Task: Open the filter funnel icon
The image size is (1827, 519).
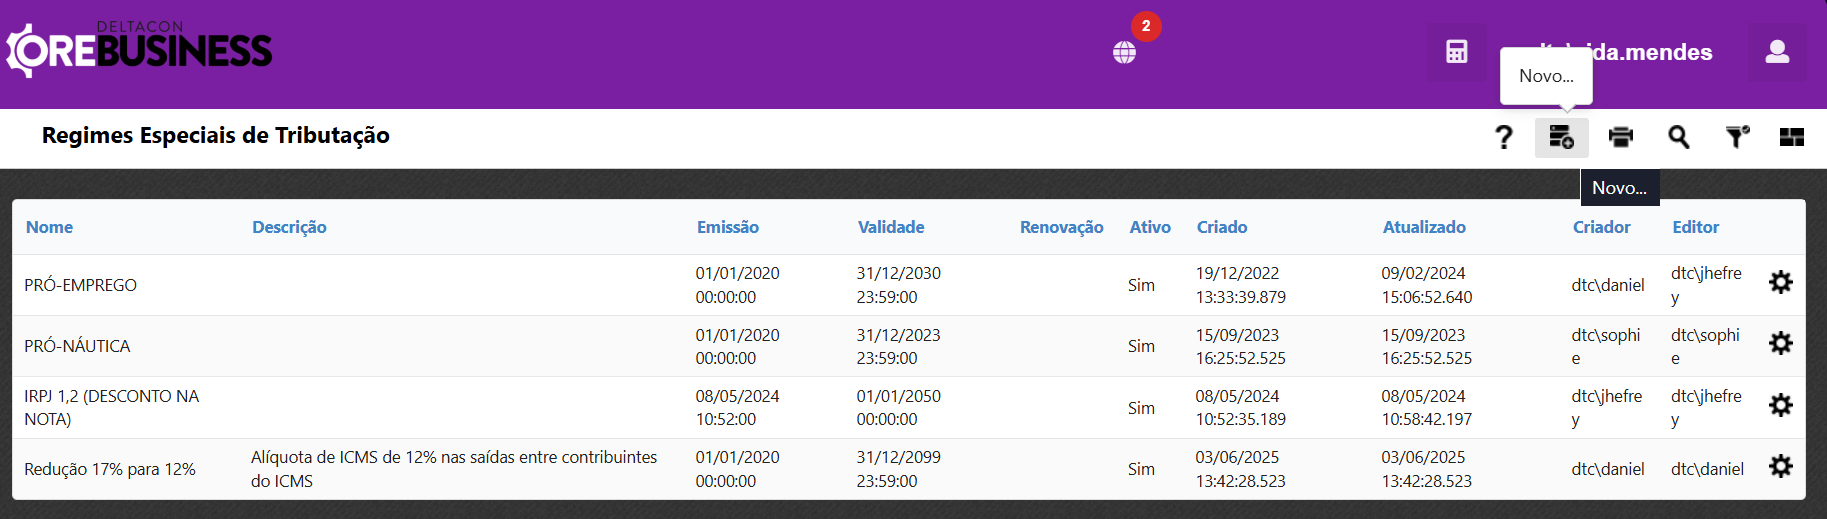Action: click(x=1737, y=137)
